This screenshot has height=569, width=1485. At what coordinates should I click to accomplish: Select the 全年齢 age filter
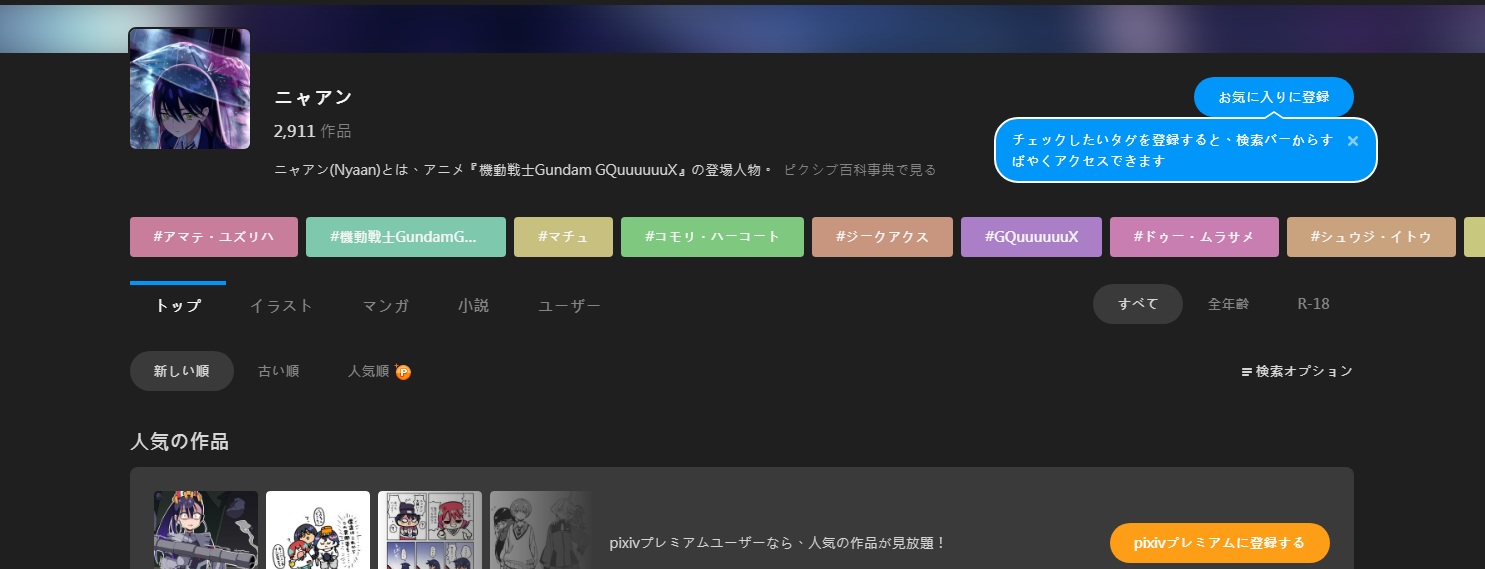tap(1228, 304)
